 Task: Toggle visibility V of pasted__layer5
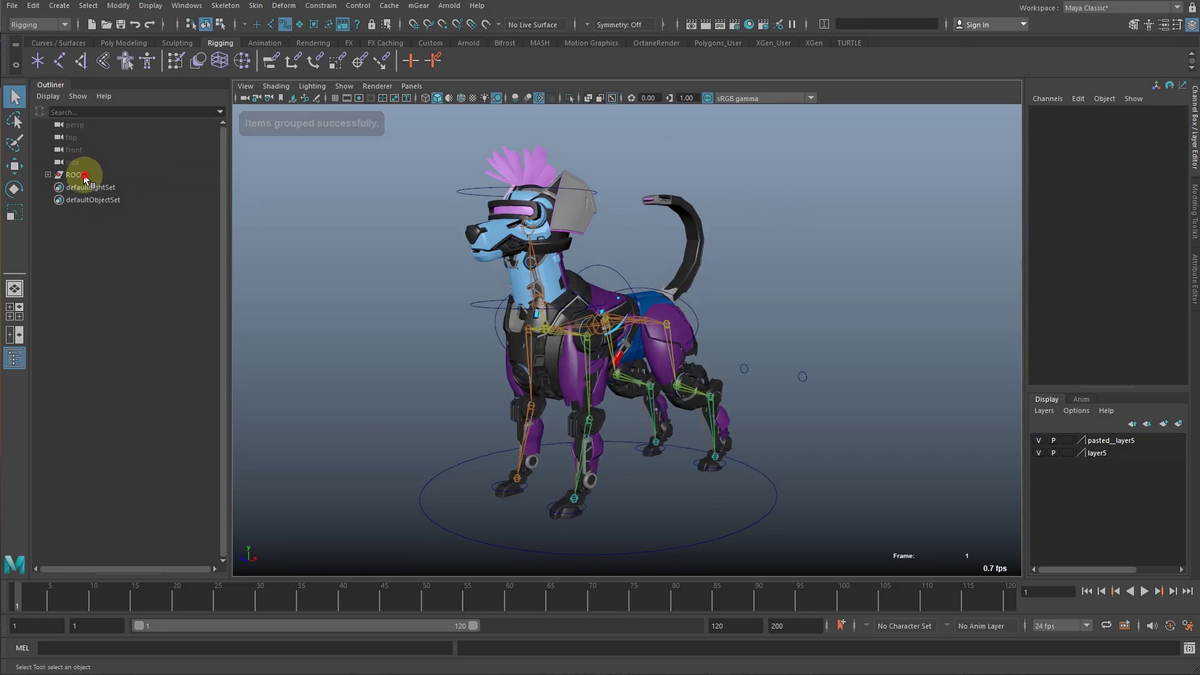click(1038, 440)
